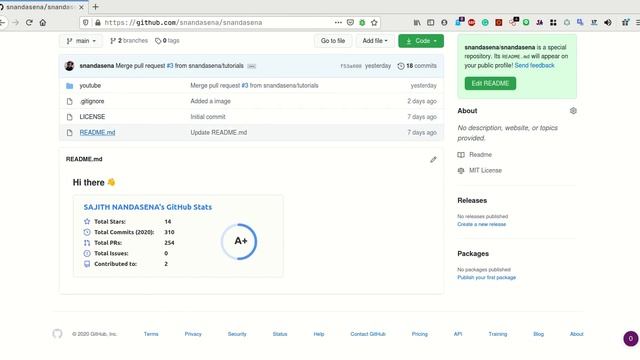Screen dimensions: 640x360
Task: Click the red Adblock extension icon
Action: point(471,22)
